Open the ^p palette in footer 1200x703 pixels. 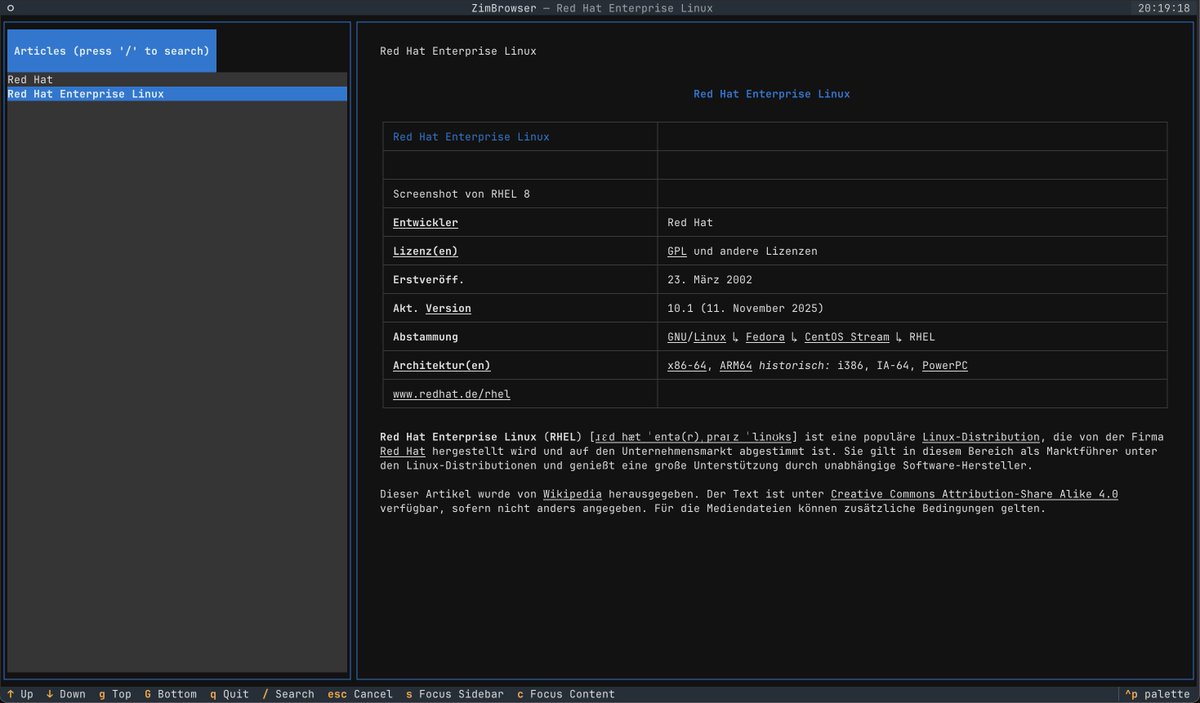point(1157,694)
